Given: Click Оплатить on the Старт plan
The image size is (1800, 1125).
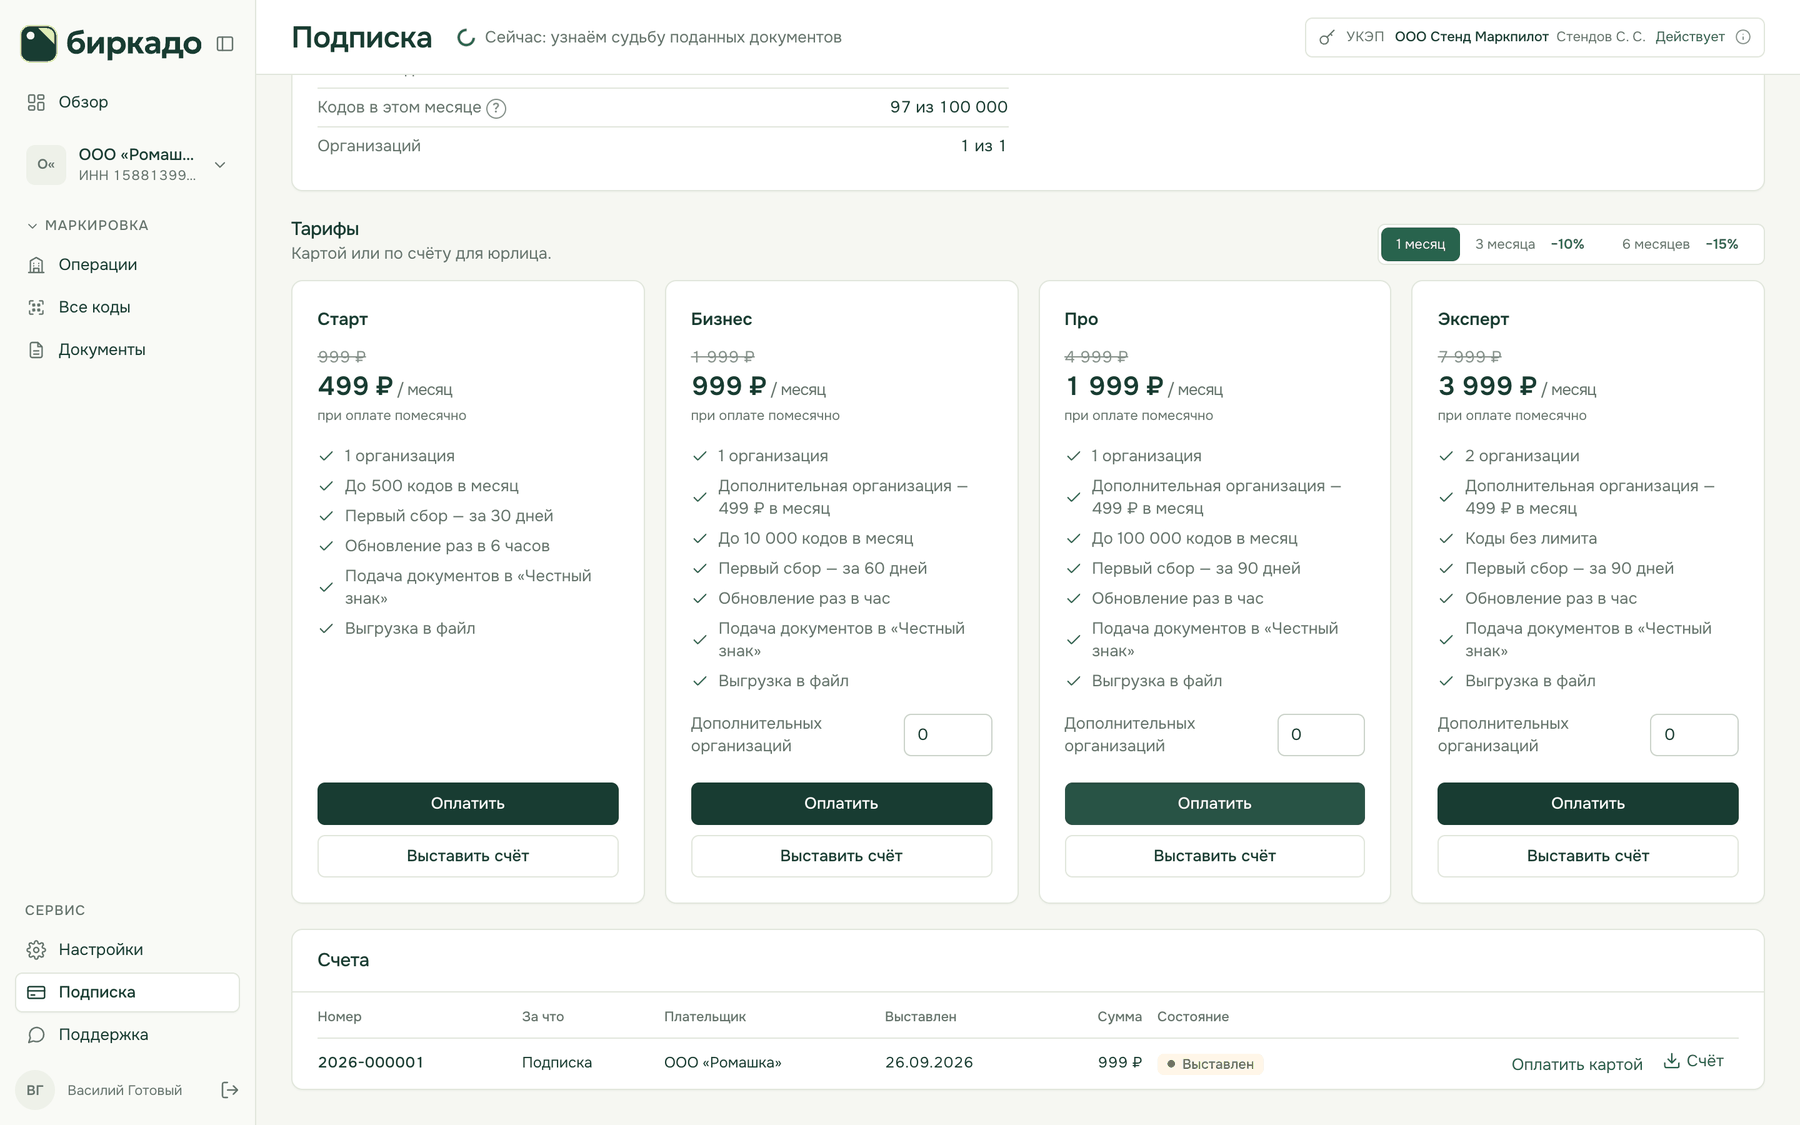Looking at the screenshot, I should tap(468, 804).
